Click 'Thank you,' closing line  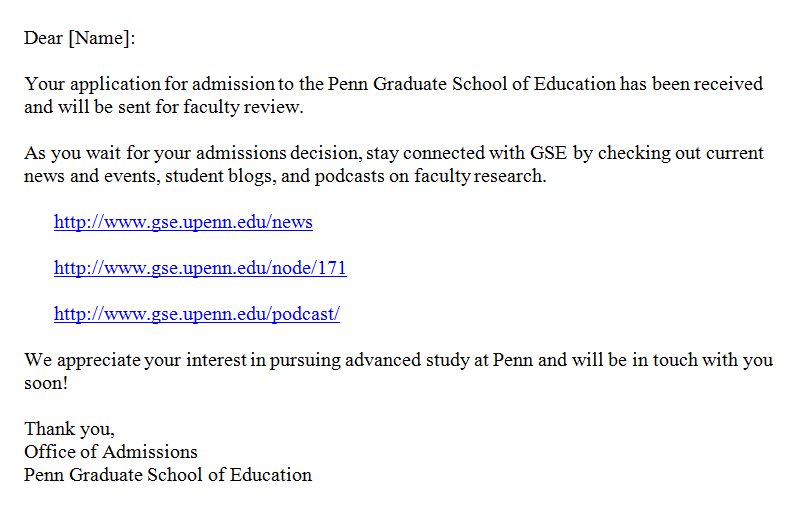coord(69,429)
